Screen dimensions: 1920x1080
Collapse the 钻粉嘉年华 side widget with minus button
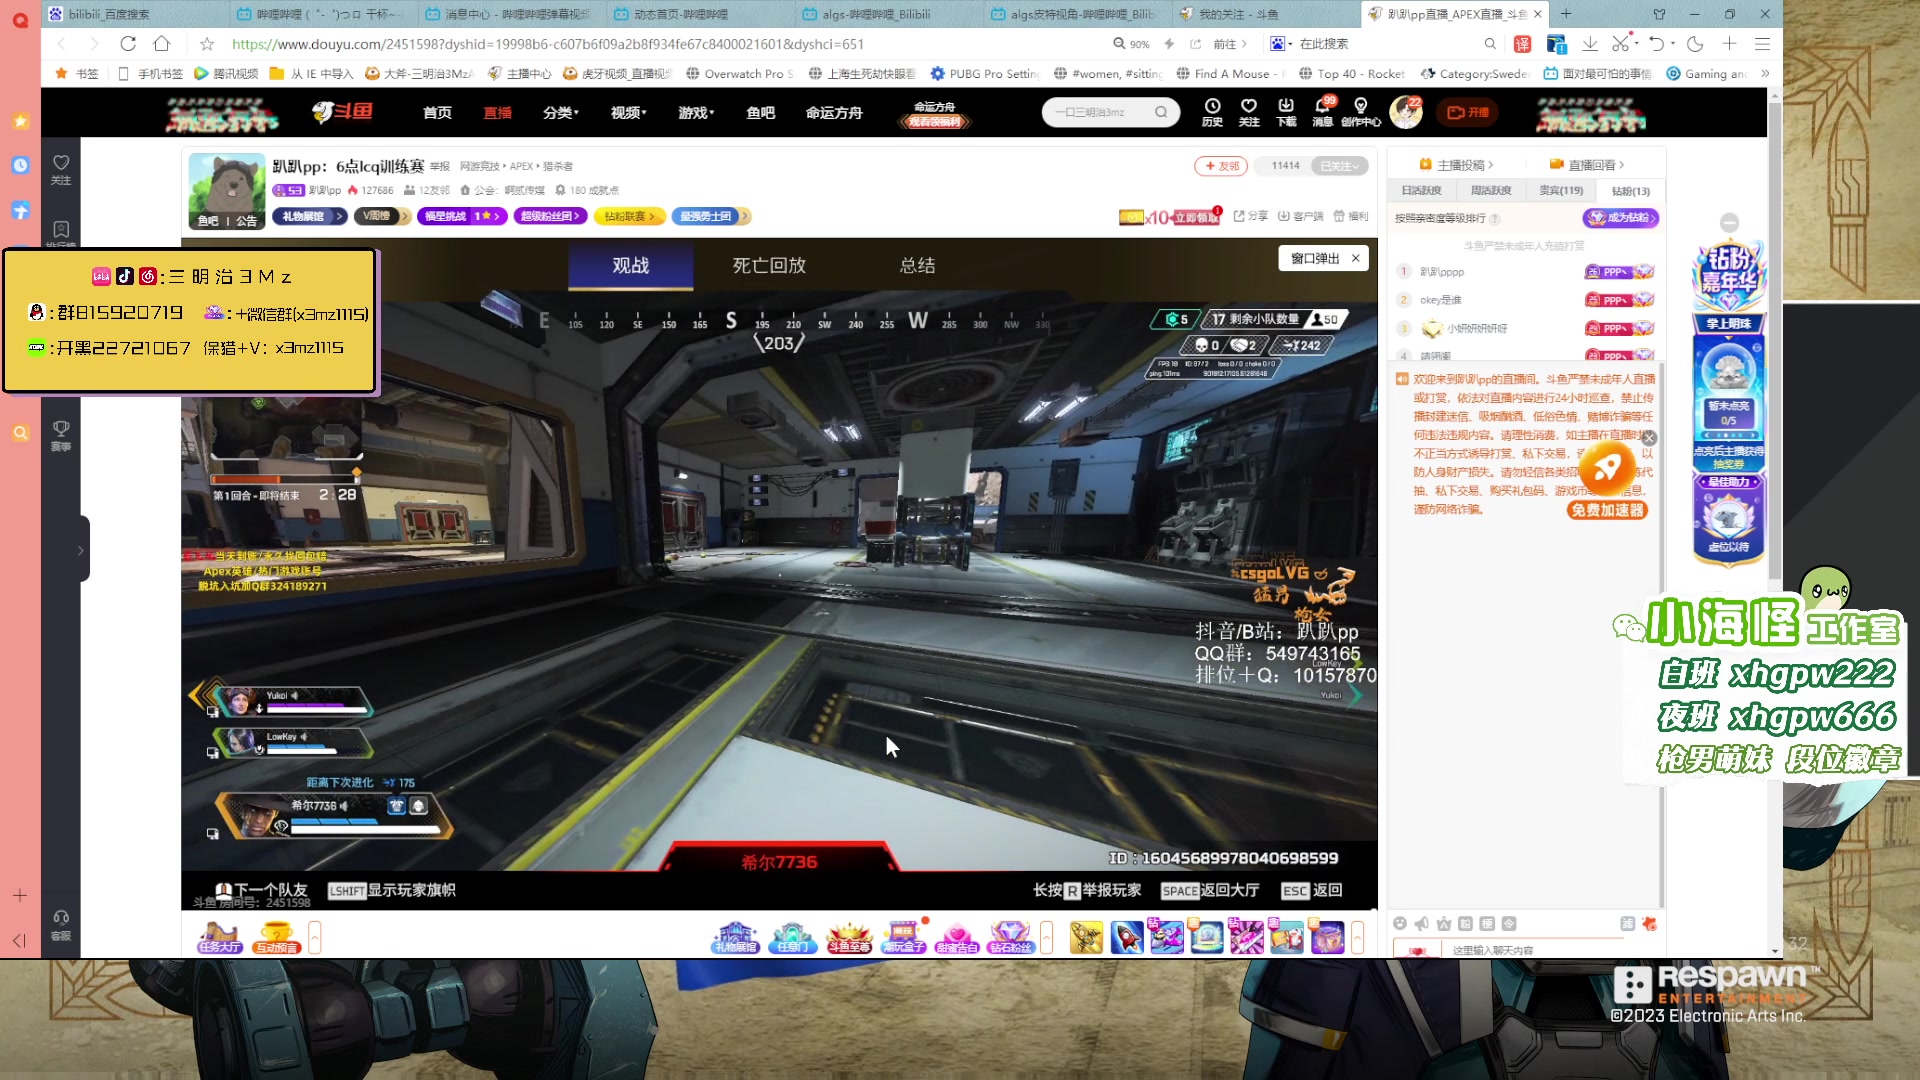pos(1729,223)
